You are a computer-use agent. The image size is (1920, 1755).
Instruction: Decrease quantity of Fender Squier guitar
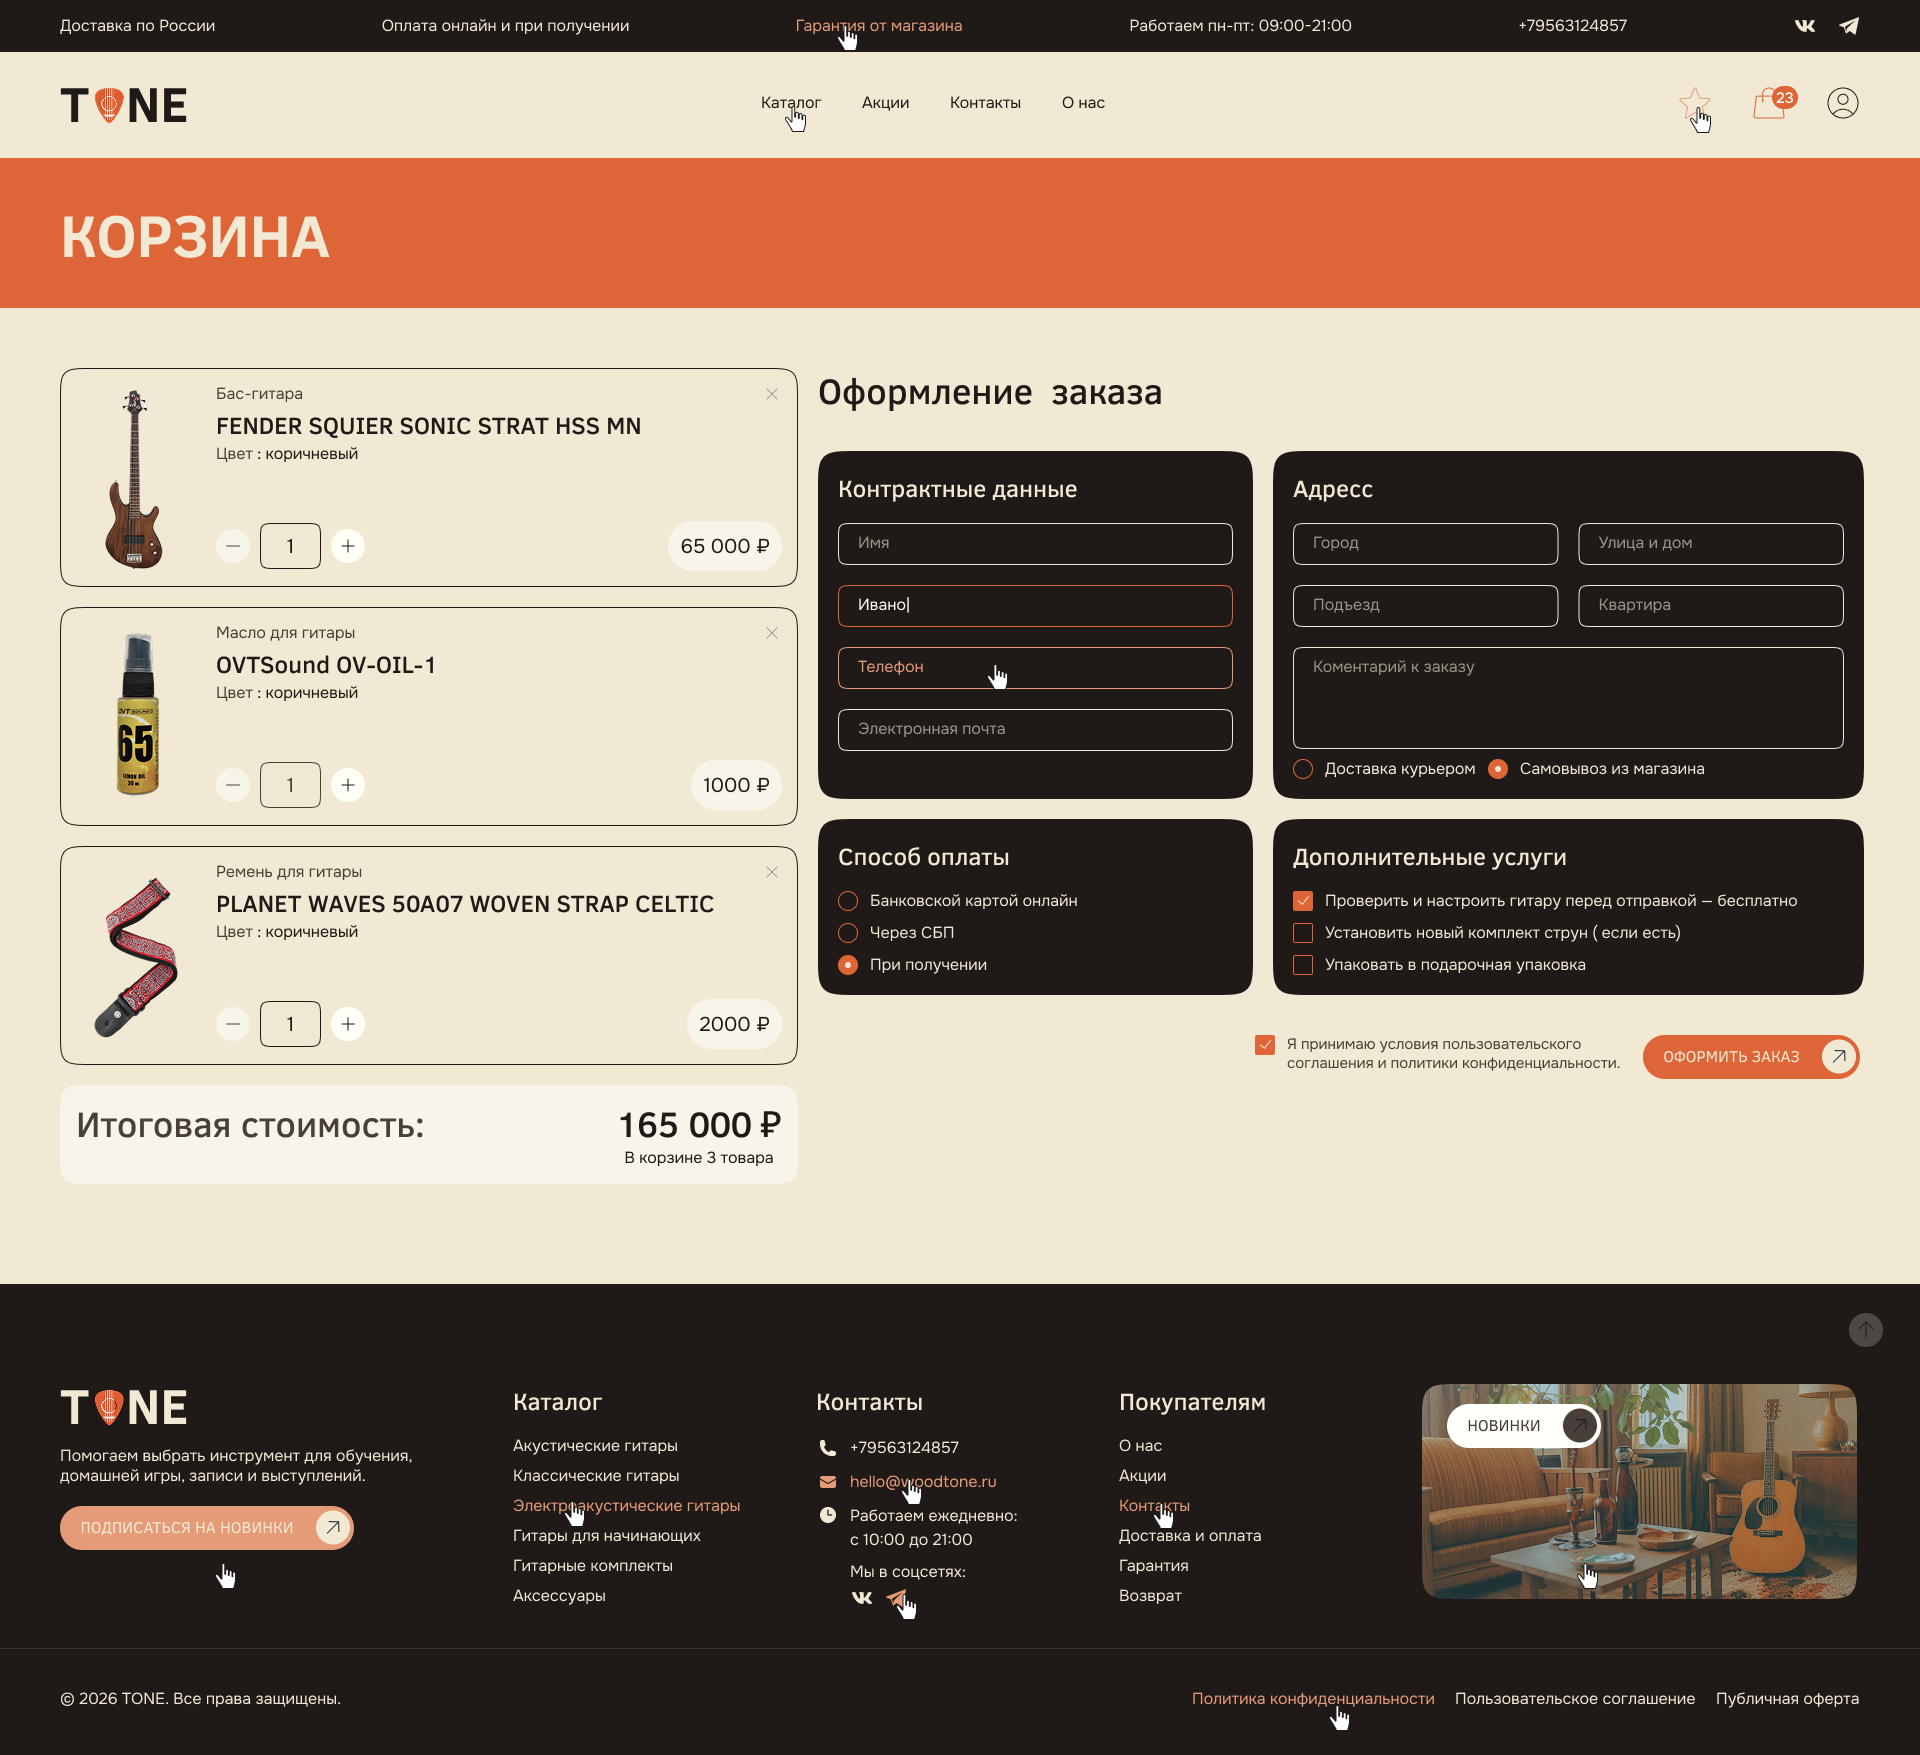[x=233, y=546]
